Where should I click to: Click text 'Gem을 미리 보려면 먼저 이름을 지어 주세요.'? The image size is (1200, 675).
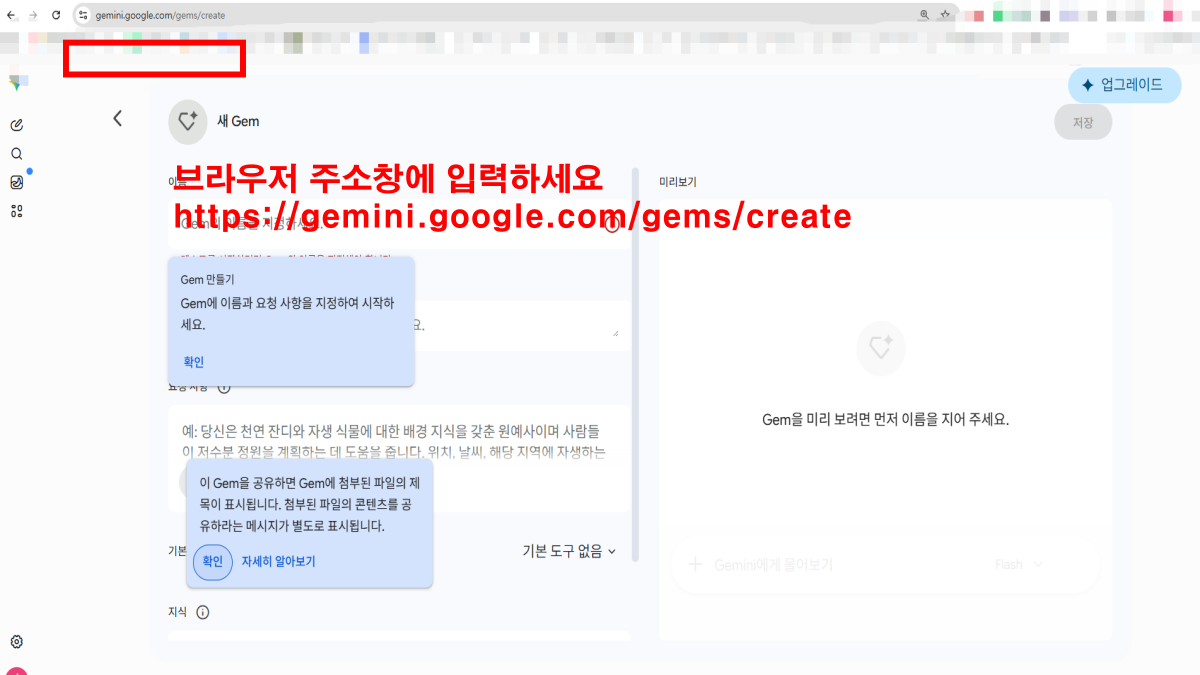885,420
